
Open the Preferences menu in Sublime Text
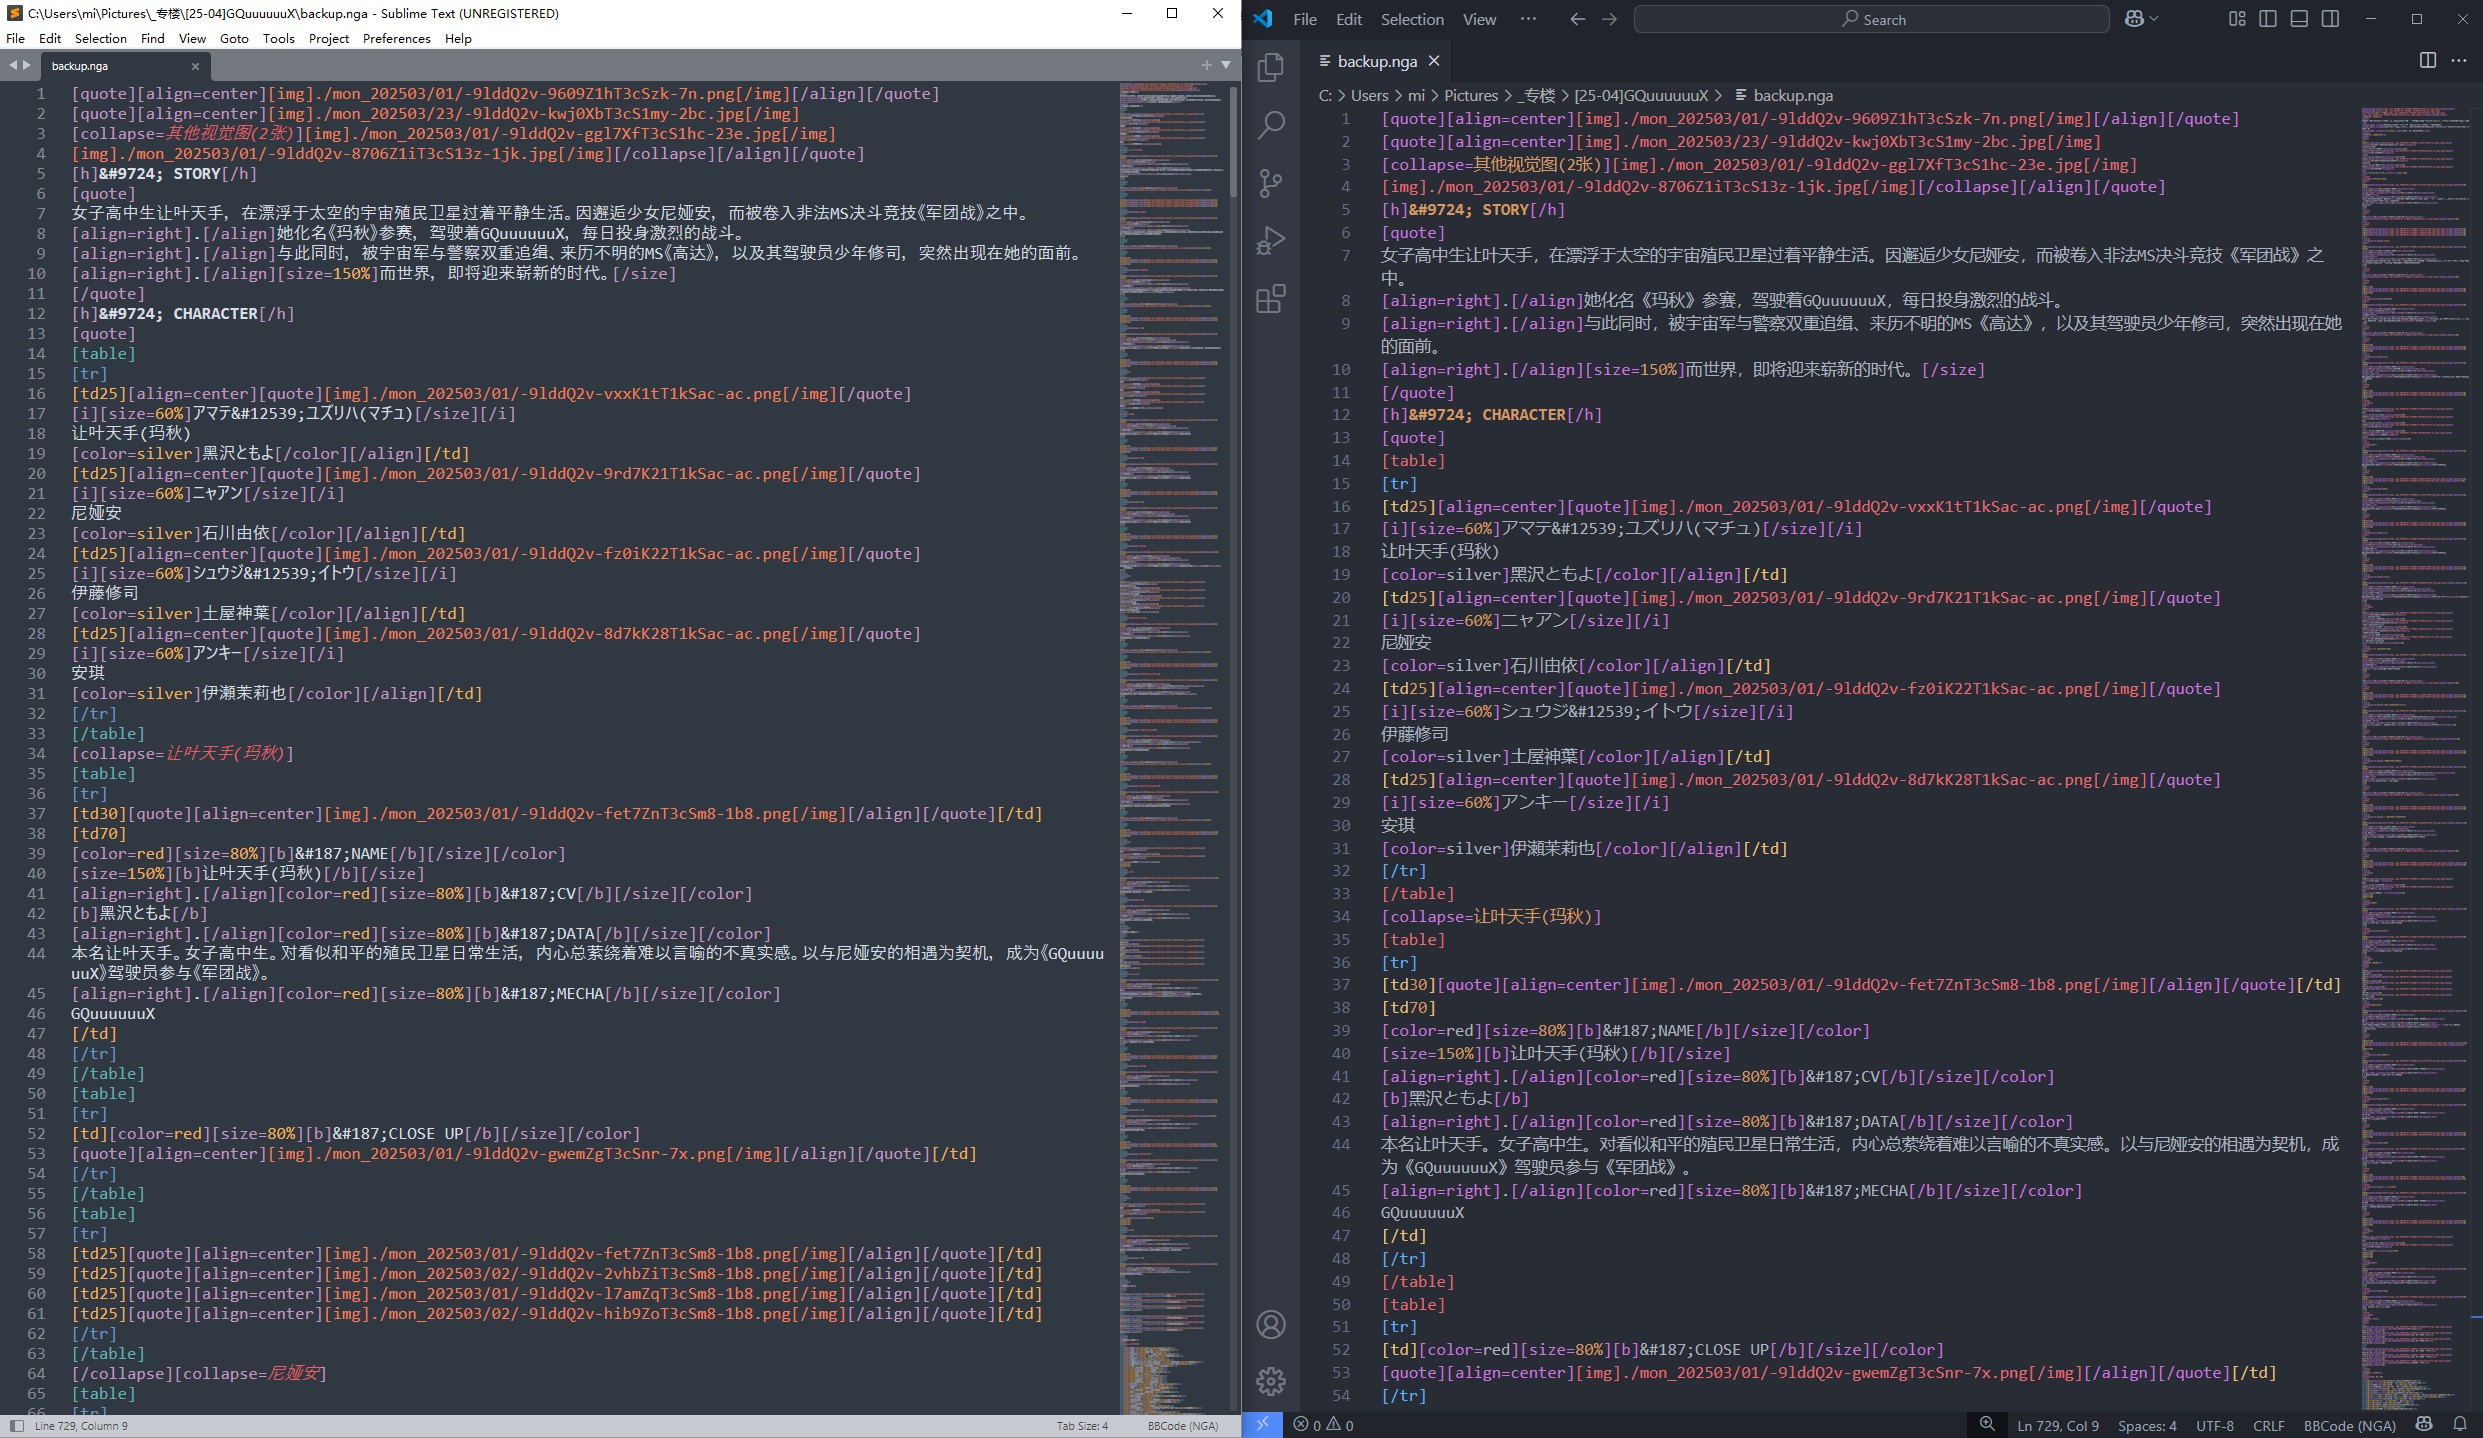coord(396,38)
